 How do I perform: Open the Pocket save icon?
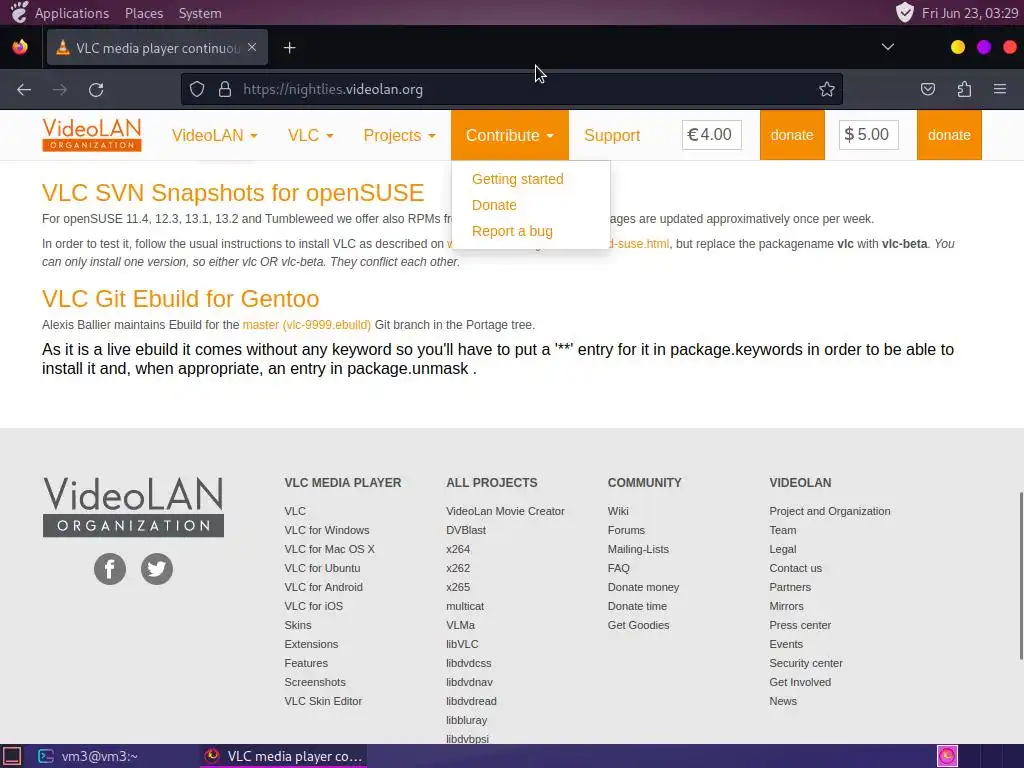pyautogui.click(x=927, y=89)
